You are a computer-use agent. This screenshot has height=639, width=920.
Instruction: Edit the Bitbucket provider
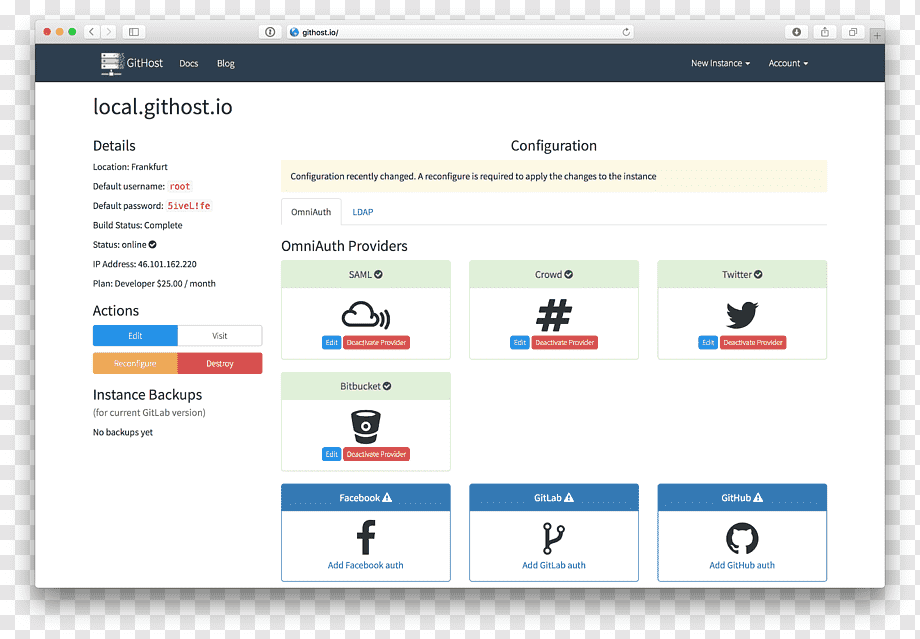tap(332, 454)
